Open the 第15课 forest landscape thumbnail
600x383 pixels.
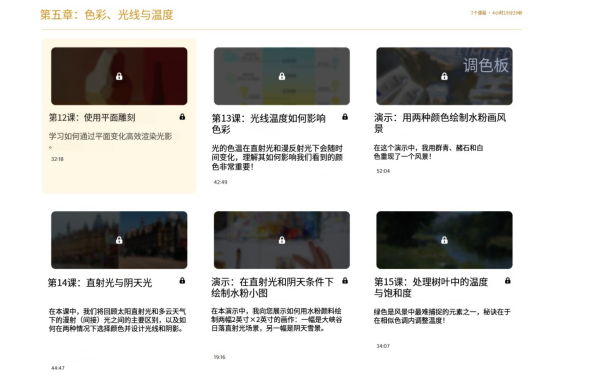point(444,240)
